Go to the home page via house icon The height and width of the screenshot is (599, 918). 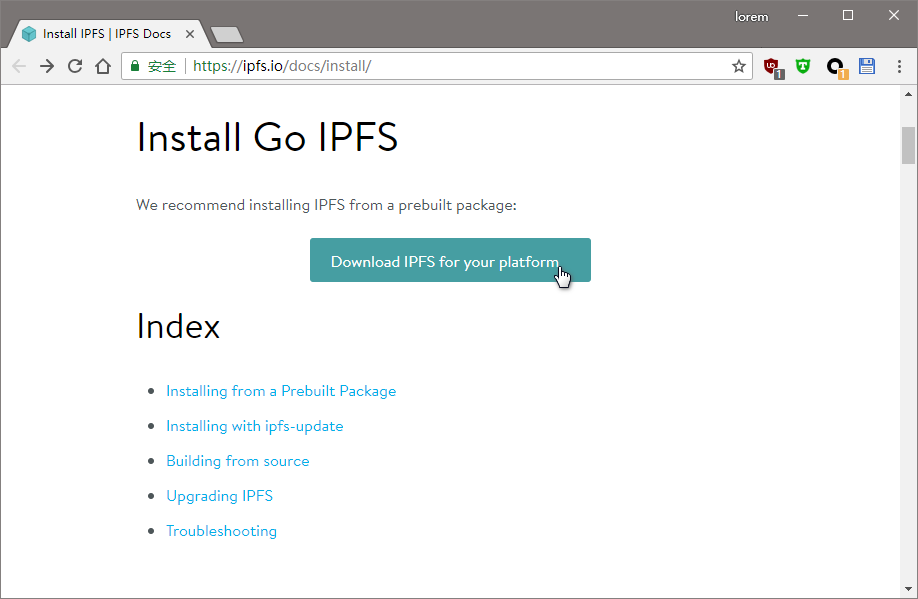(x=103, y=66)
